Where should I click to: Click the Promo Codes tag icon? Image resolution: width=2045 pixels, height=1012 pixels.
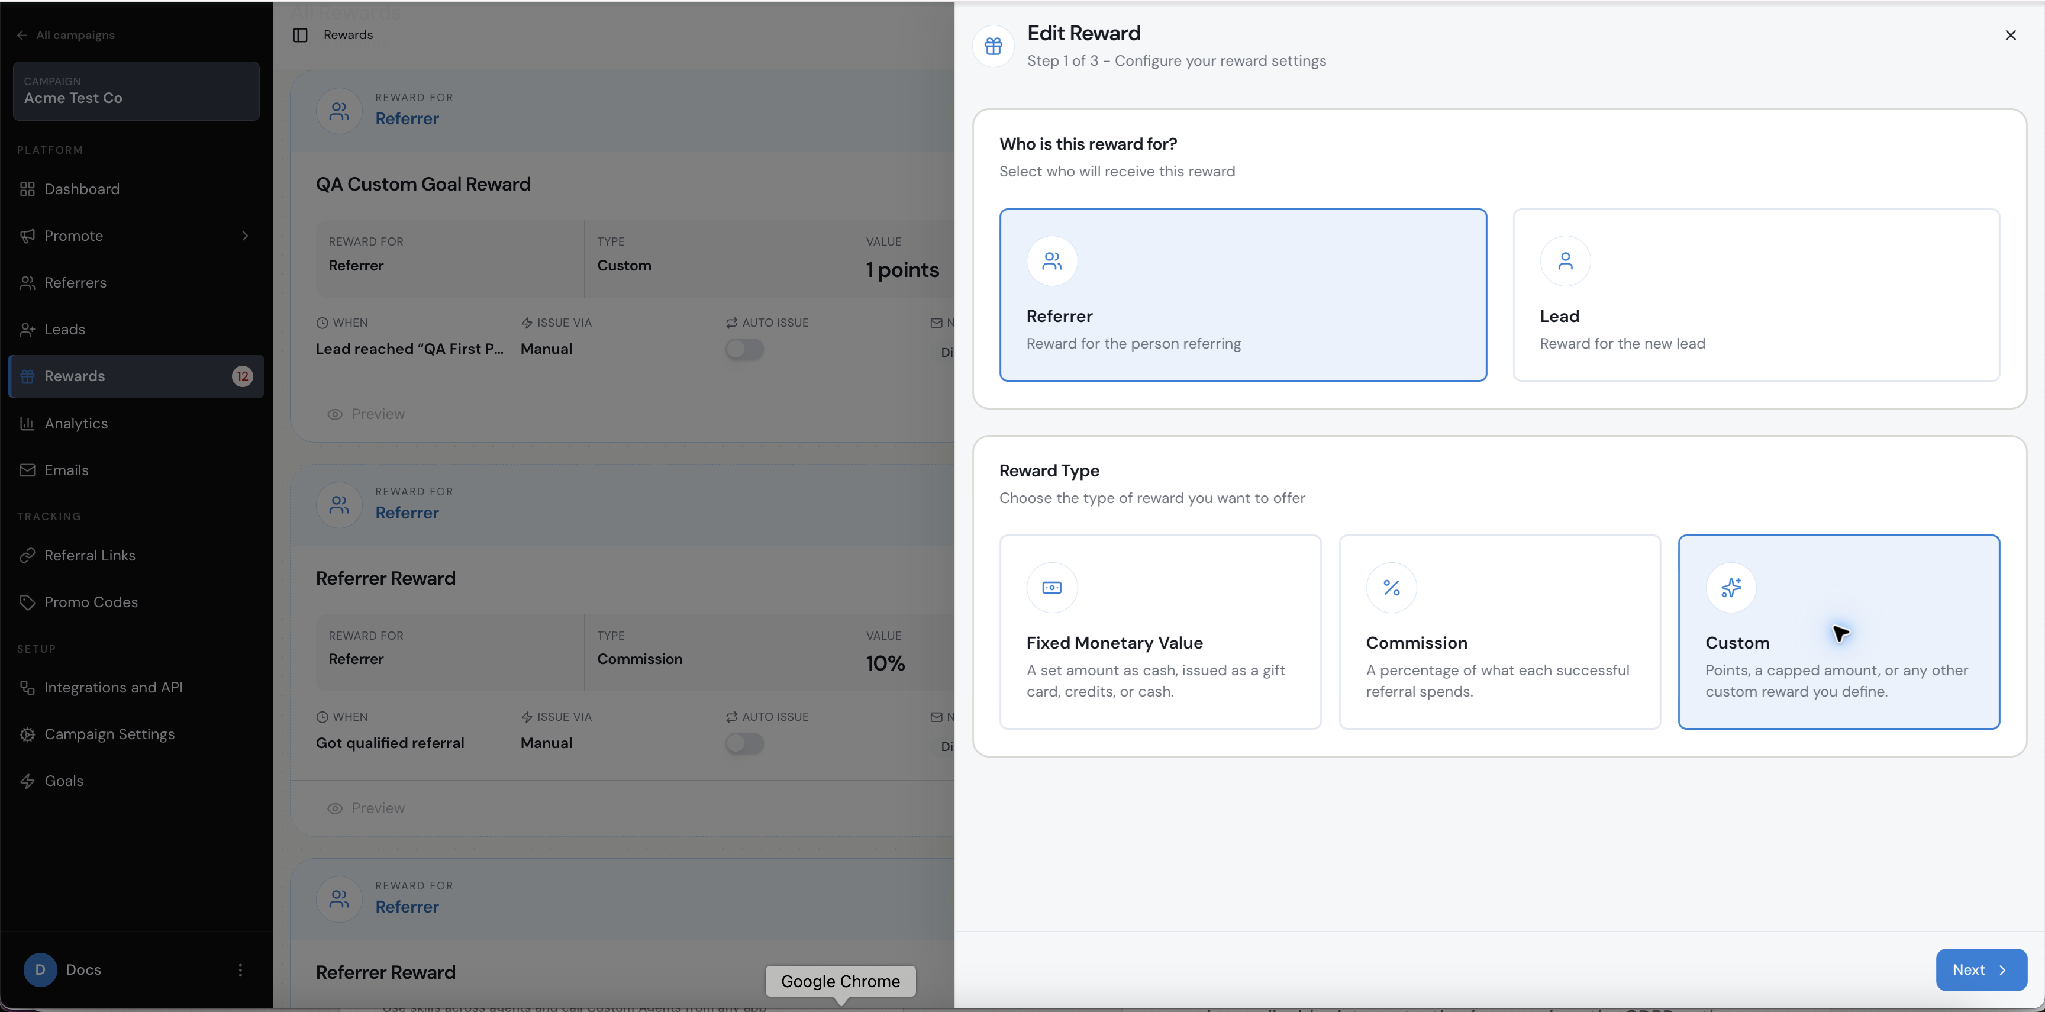pos(27,602)
